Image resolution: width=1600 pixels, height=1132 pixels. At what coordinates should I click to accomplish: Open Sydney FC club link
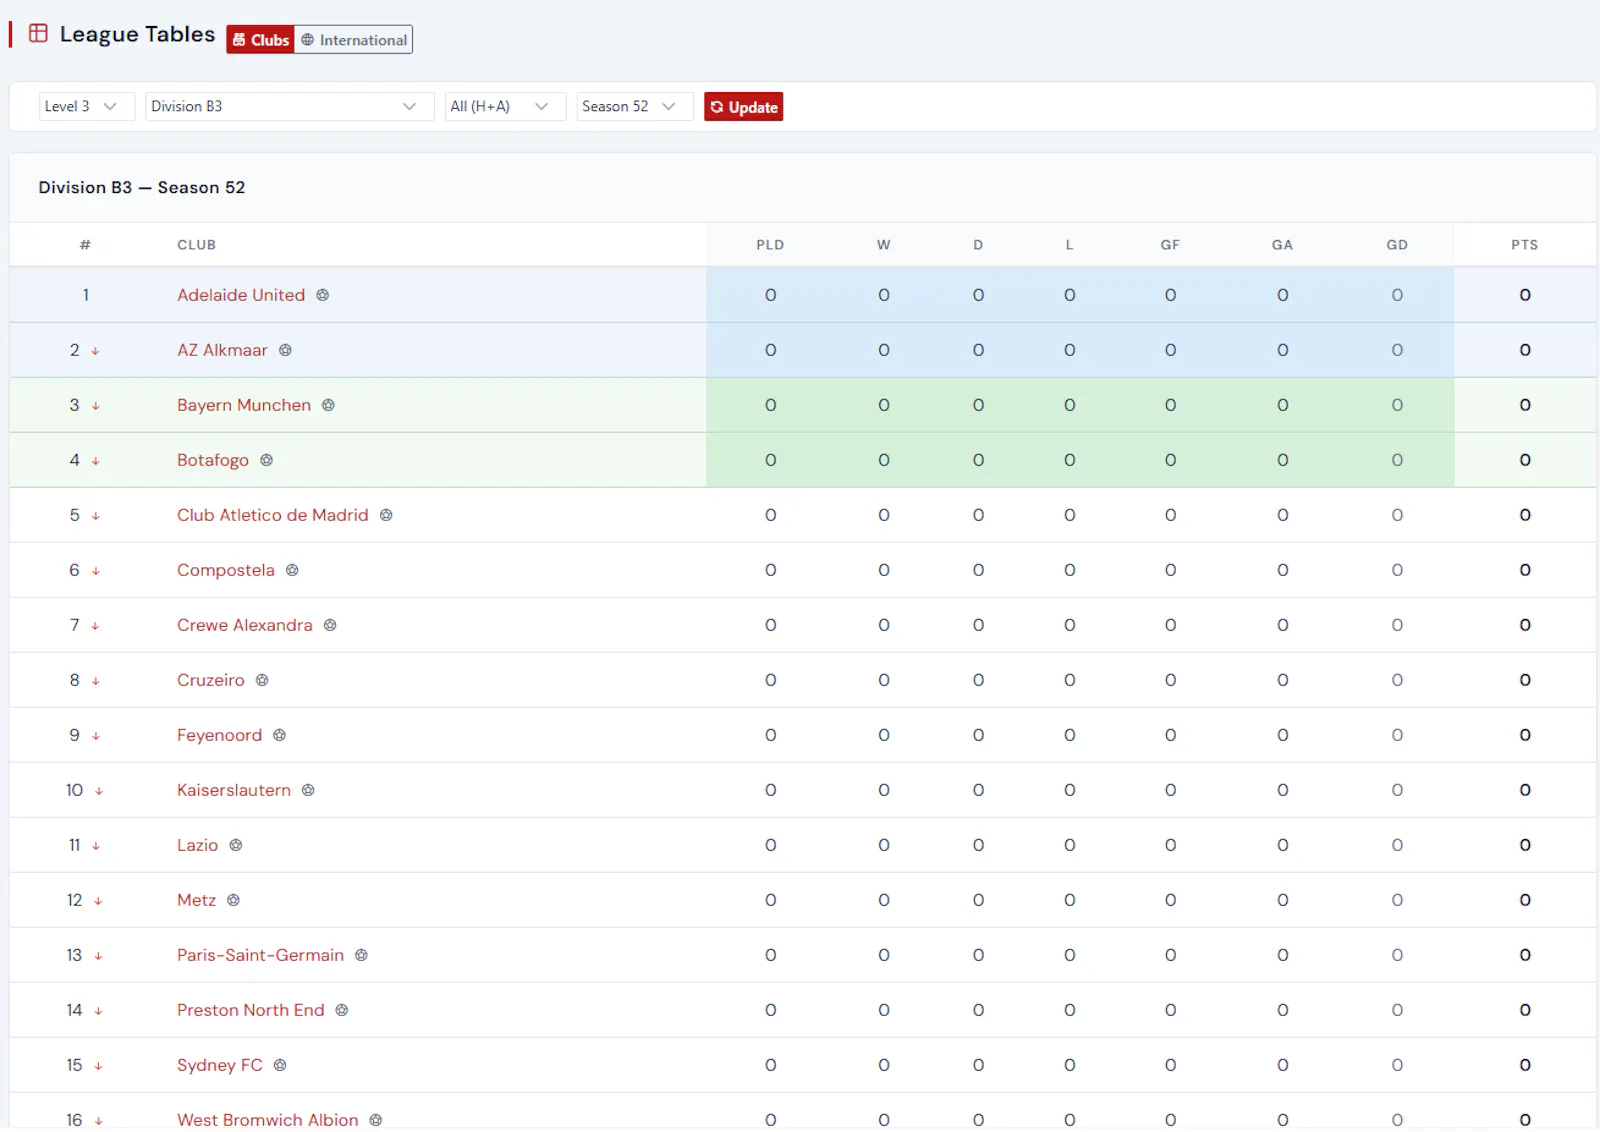(x=220, y=1065)
